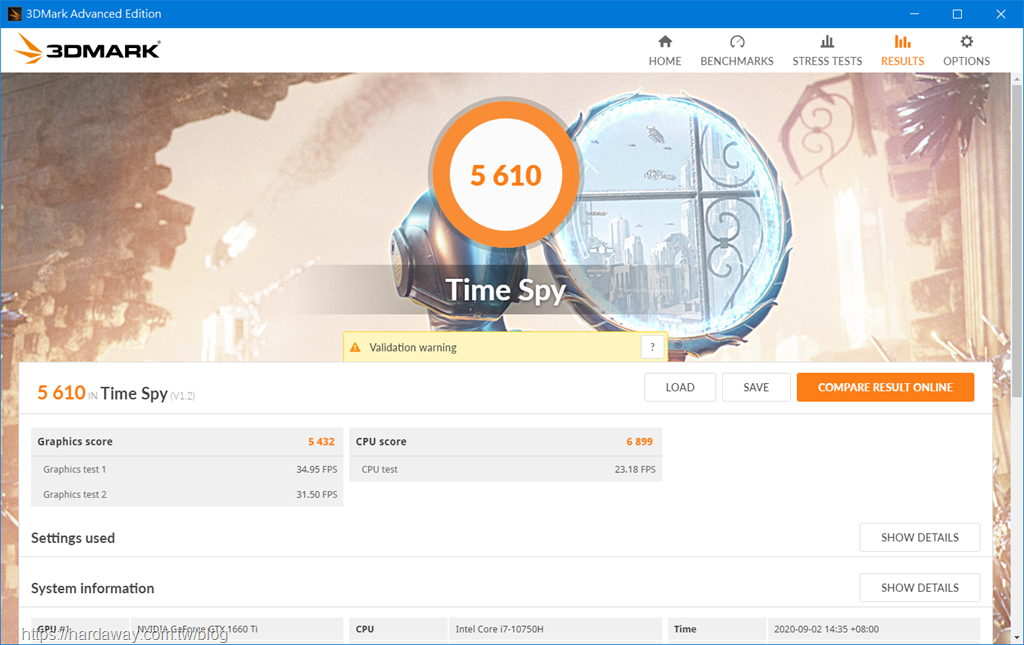The image size is (1024, 645).
Task: Click scrollbar down arrow
Action: pos(1017,638)
